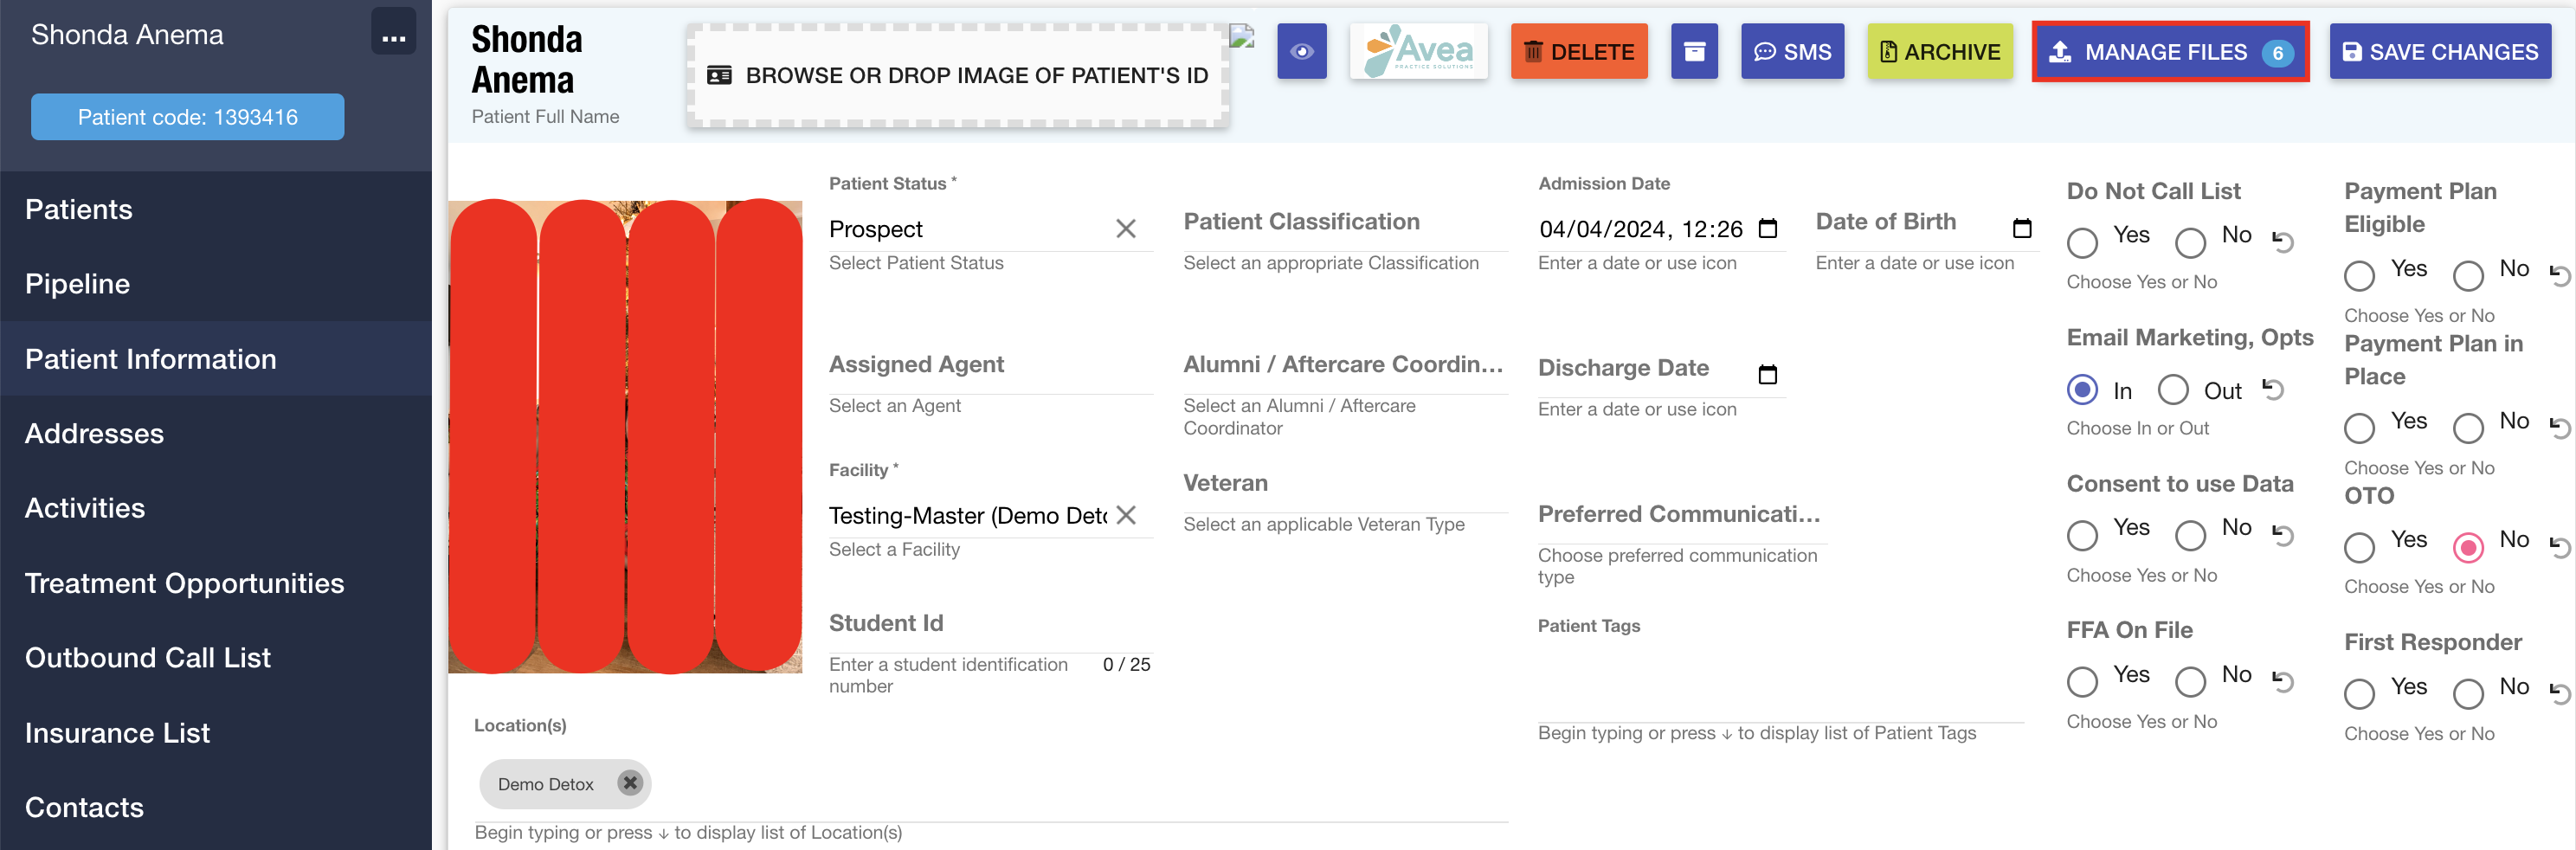Open Treatment Opportunities sidebar section

coord(184,583)
